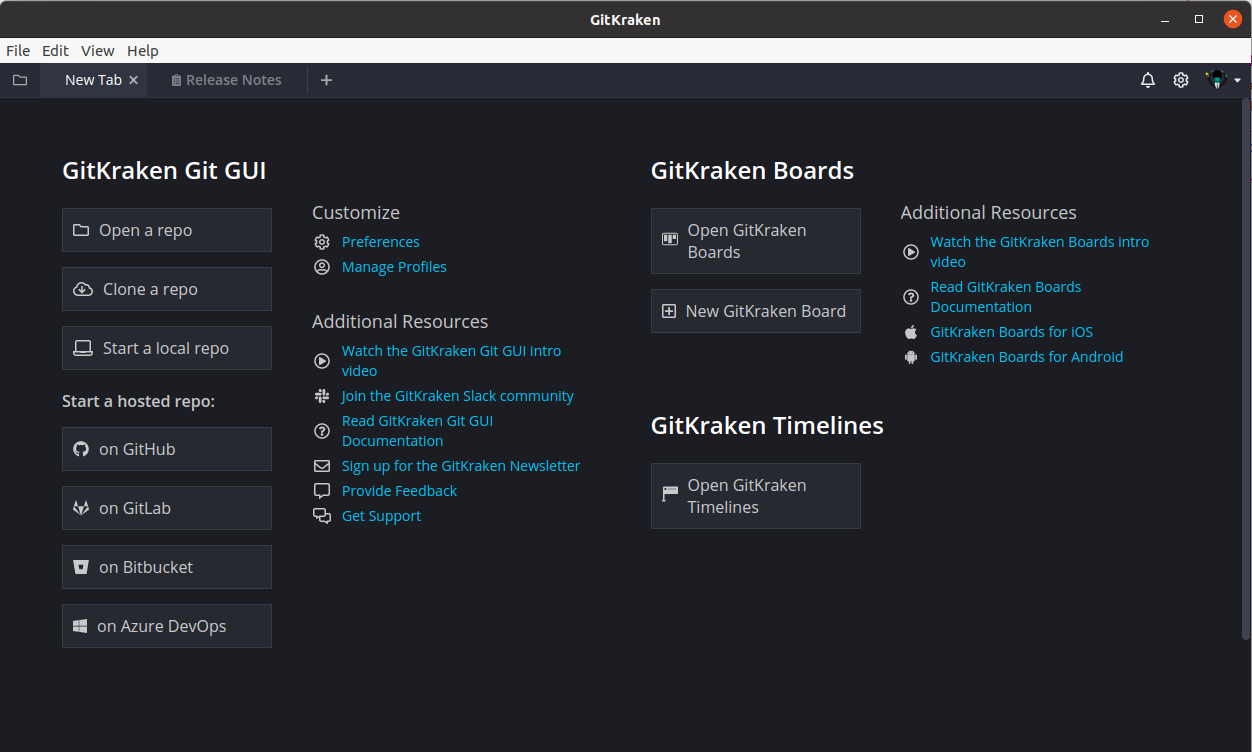Start a hosted repo on Azure DevOps
The image size is (1252, 752).
pos(167,626)
